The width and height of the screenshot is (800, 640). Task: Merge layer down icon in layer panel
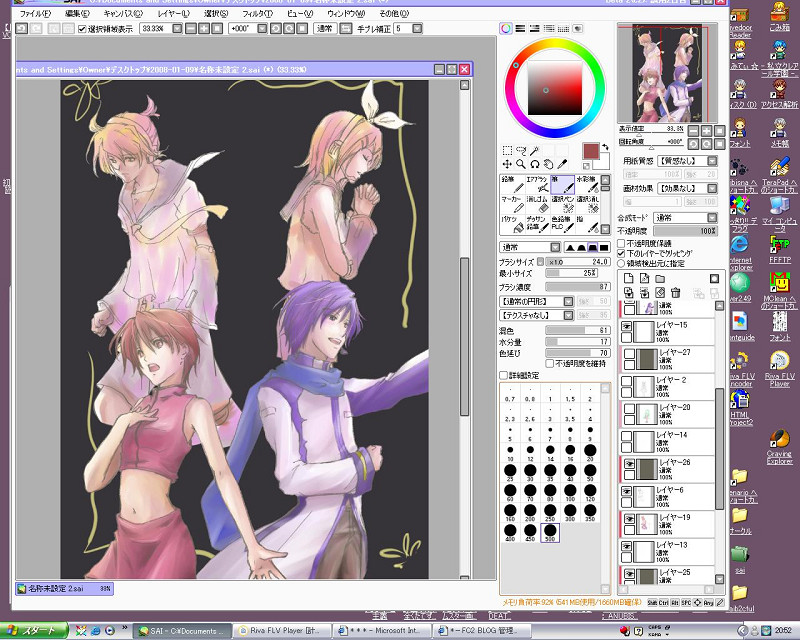pos(644,292)
